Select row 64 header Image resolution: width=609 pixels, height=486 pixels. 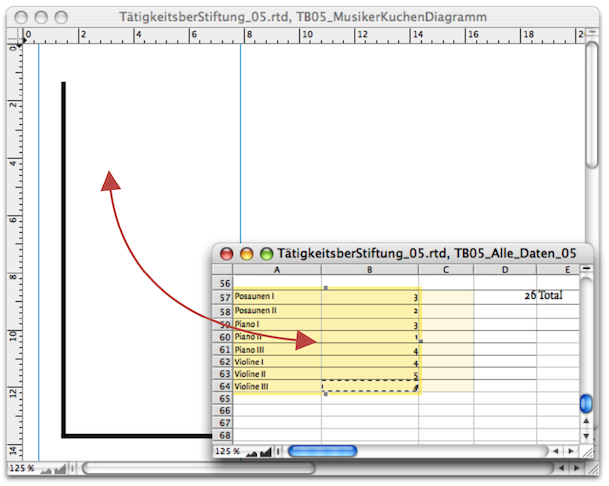pos(222,385)
